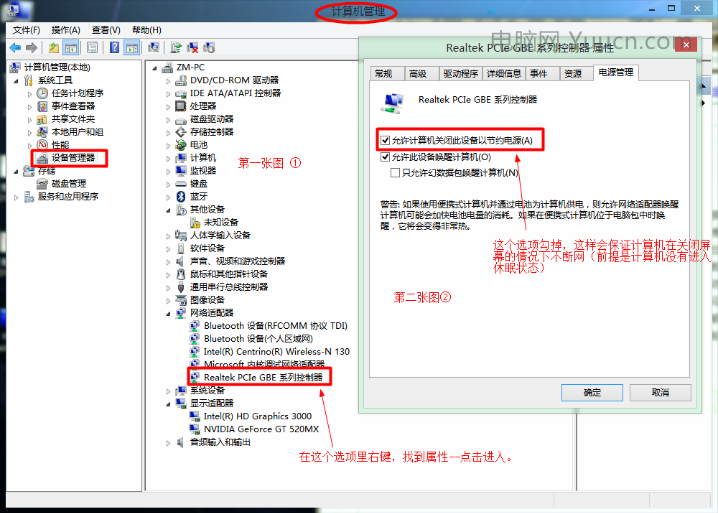Open the 帮助(H) menu

tap(147, 30)
